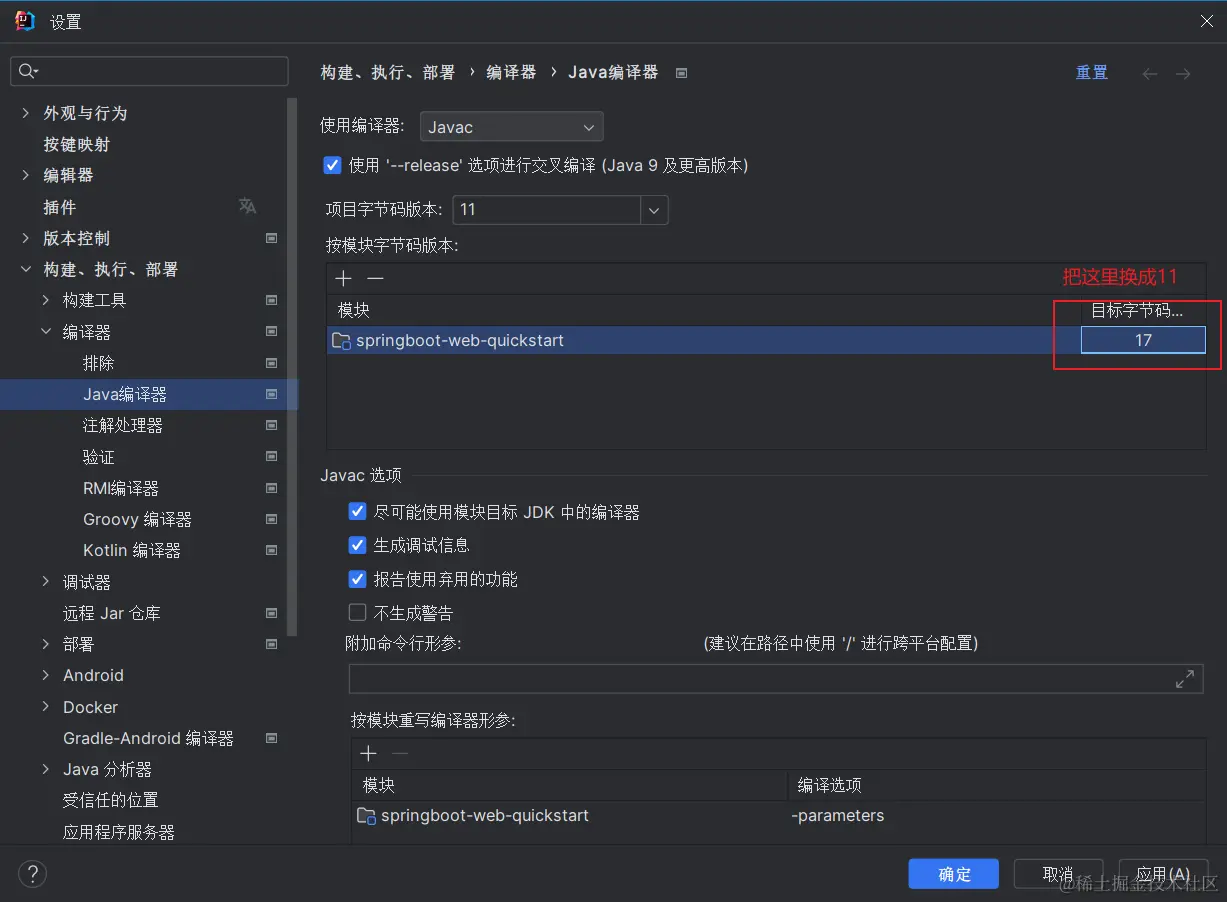Expand the 编辑器 tree node
This screenshot has width=1227, height=902.
pyautogui.click(x=25, y=175)
